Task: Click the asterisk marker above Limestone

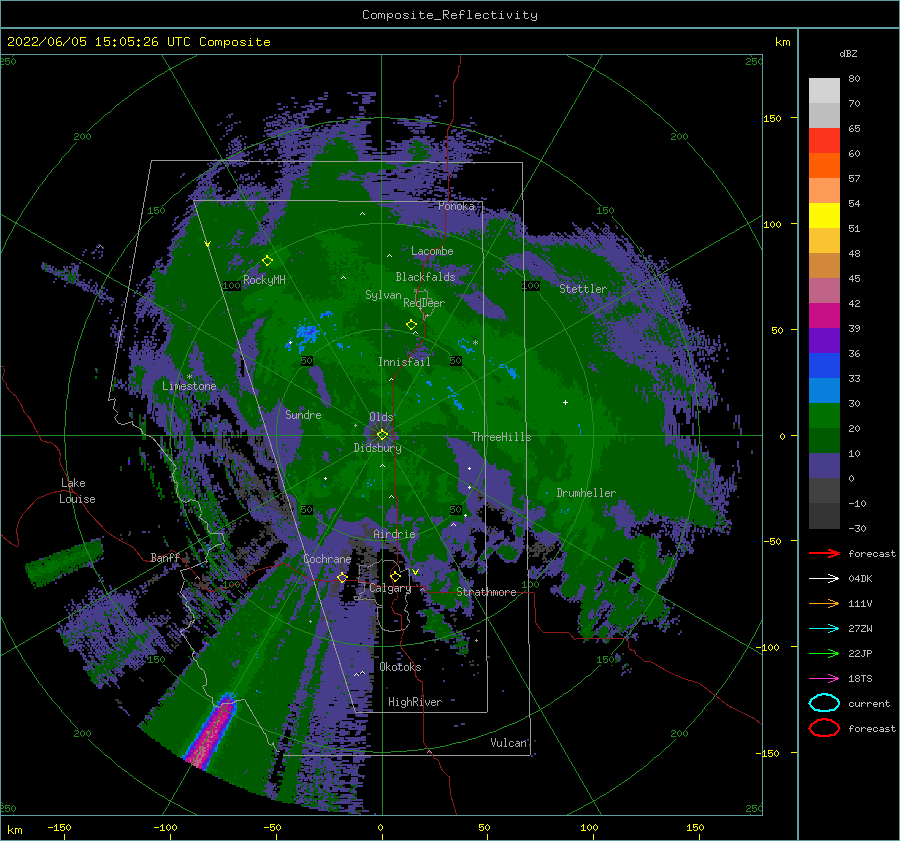Action: click(x=189, y=377)
